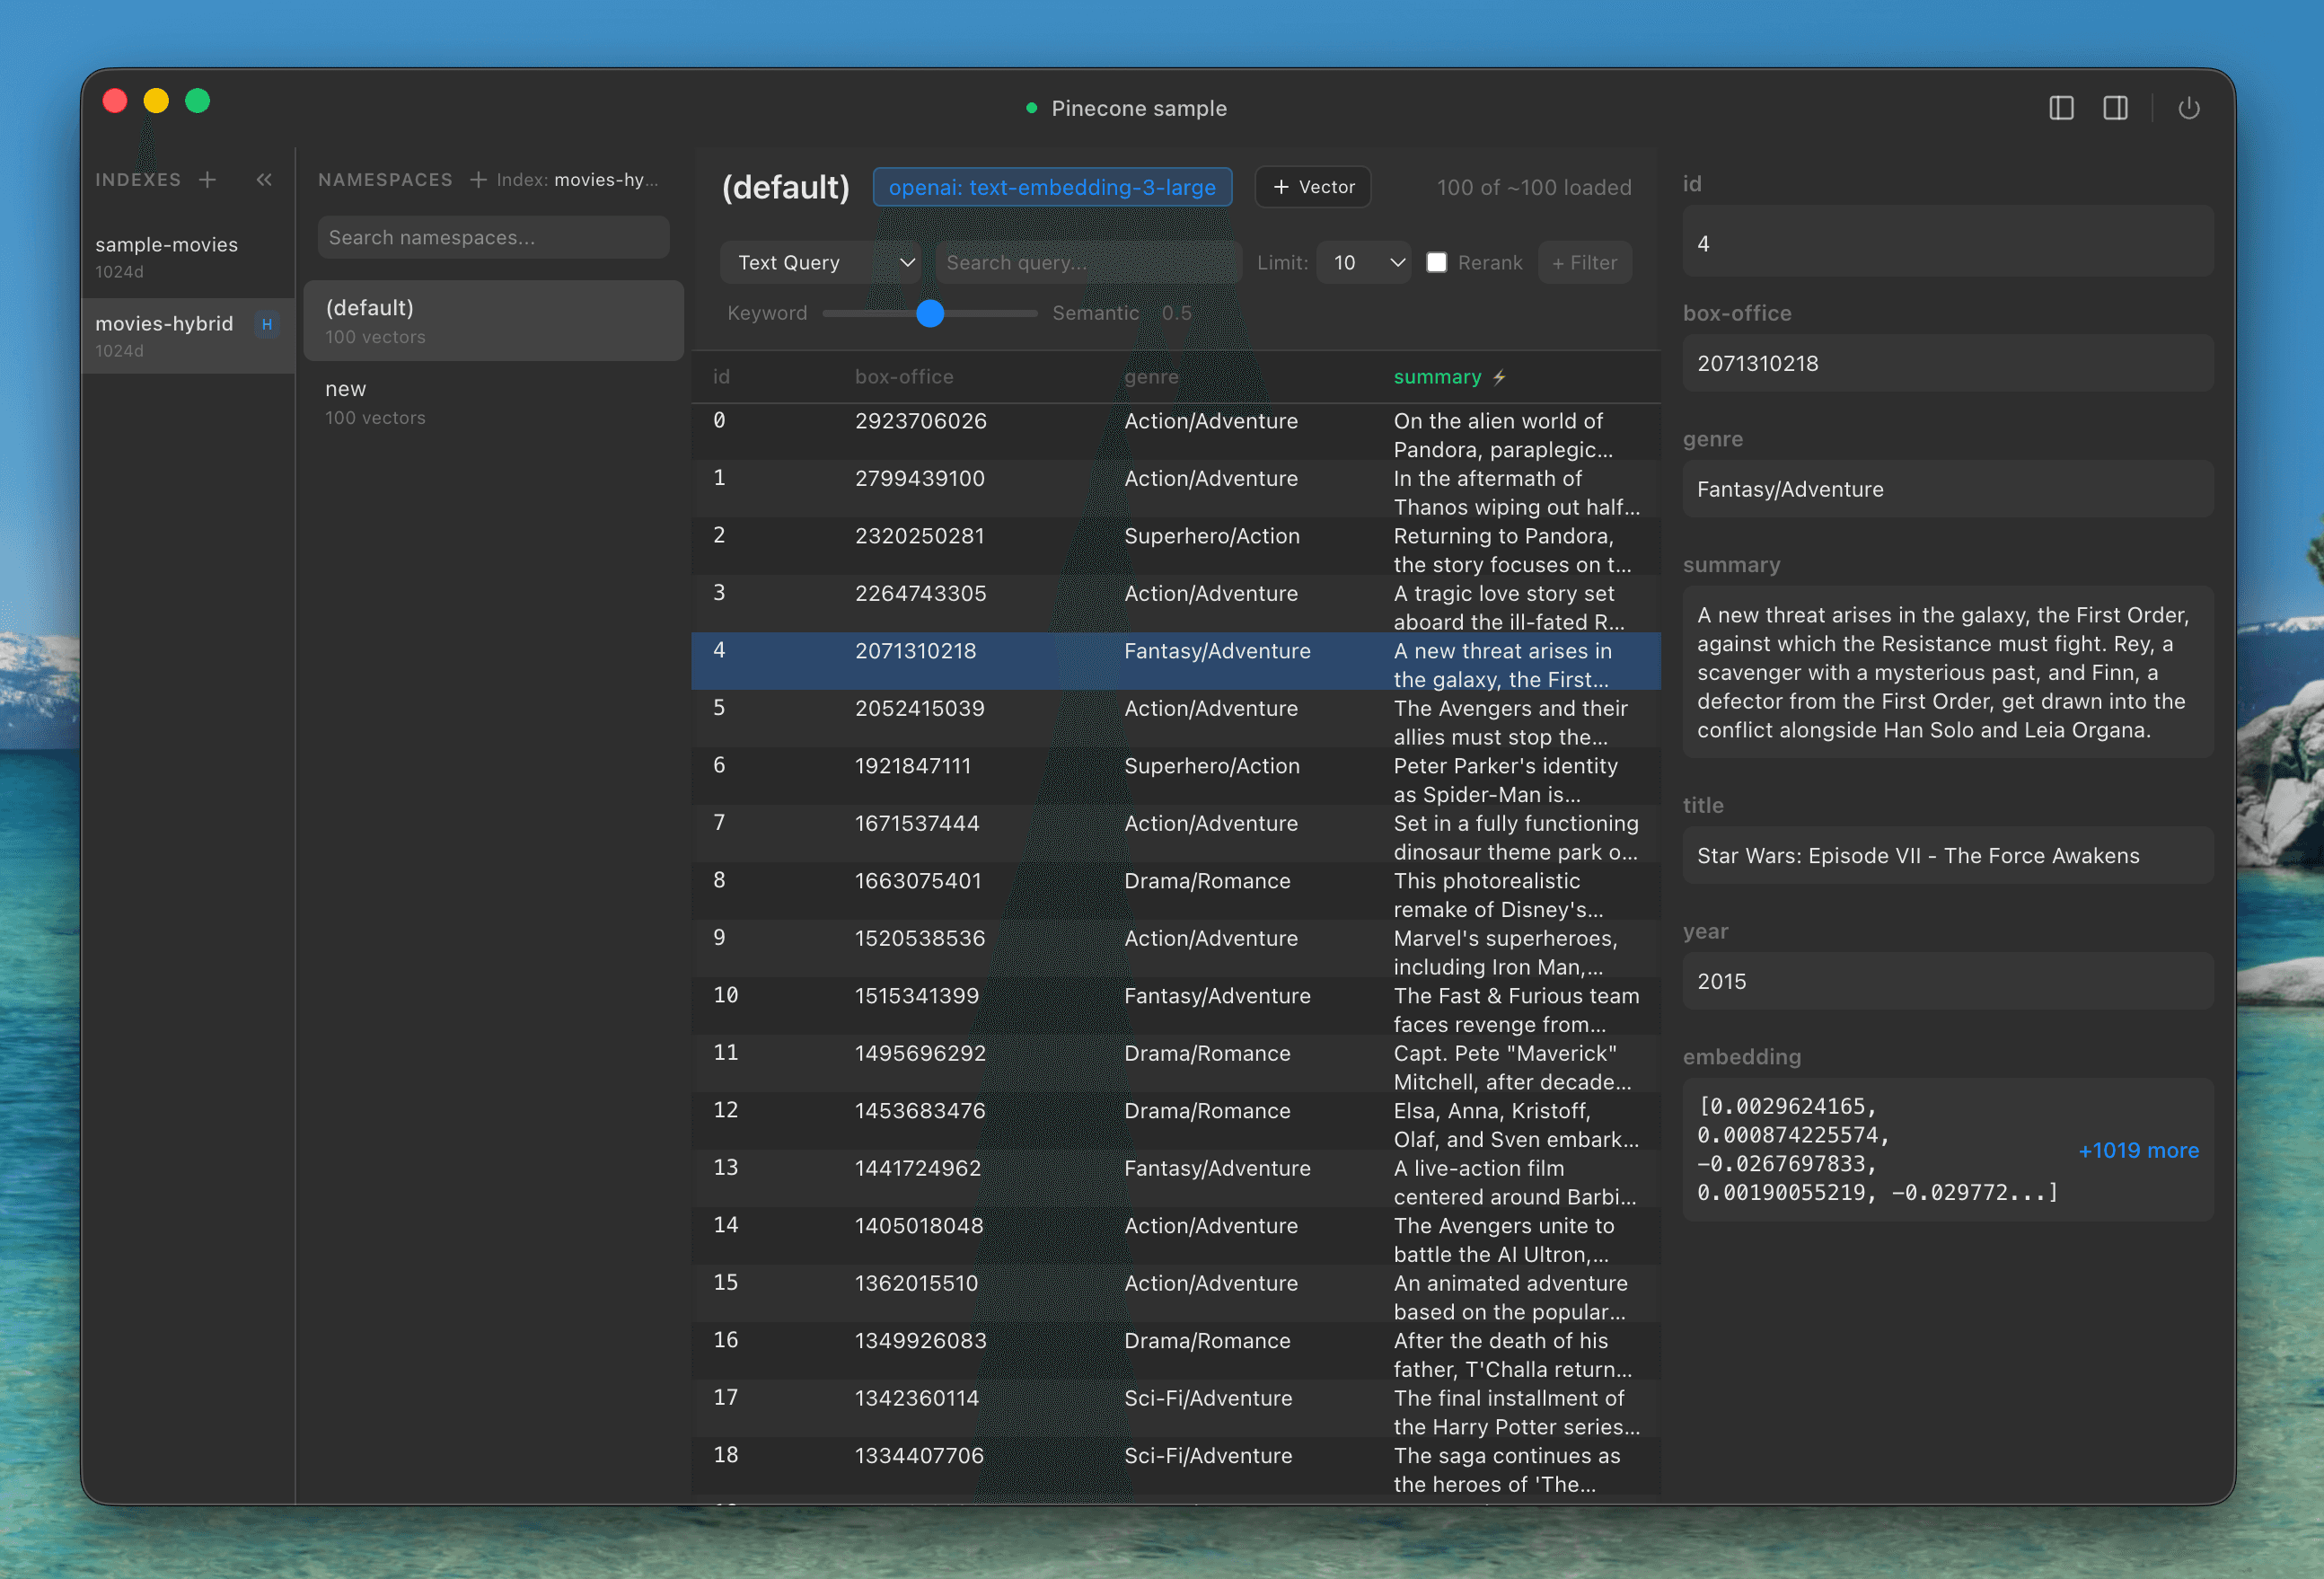Image resolution: width=2324 pixels, height=1579 pixels.
Task: Select row 'Capt. Pete Maverick Mitchell'
Action: 1176,1065
